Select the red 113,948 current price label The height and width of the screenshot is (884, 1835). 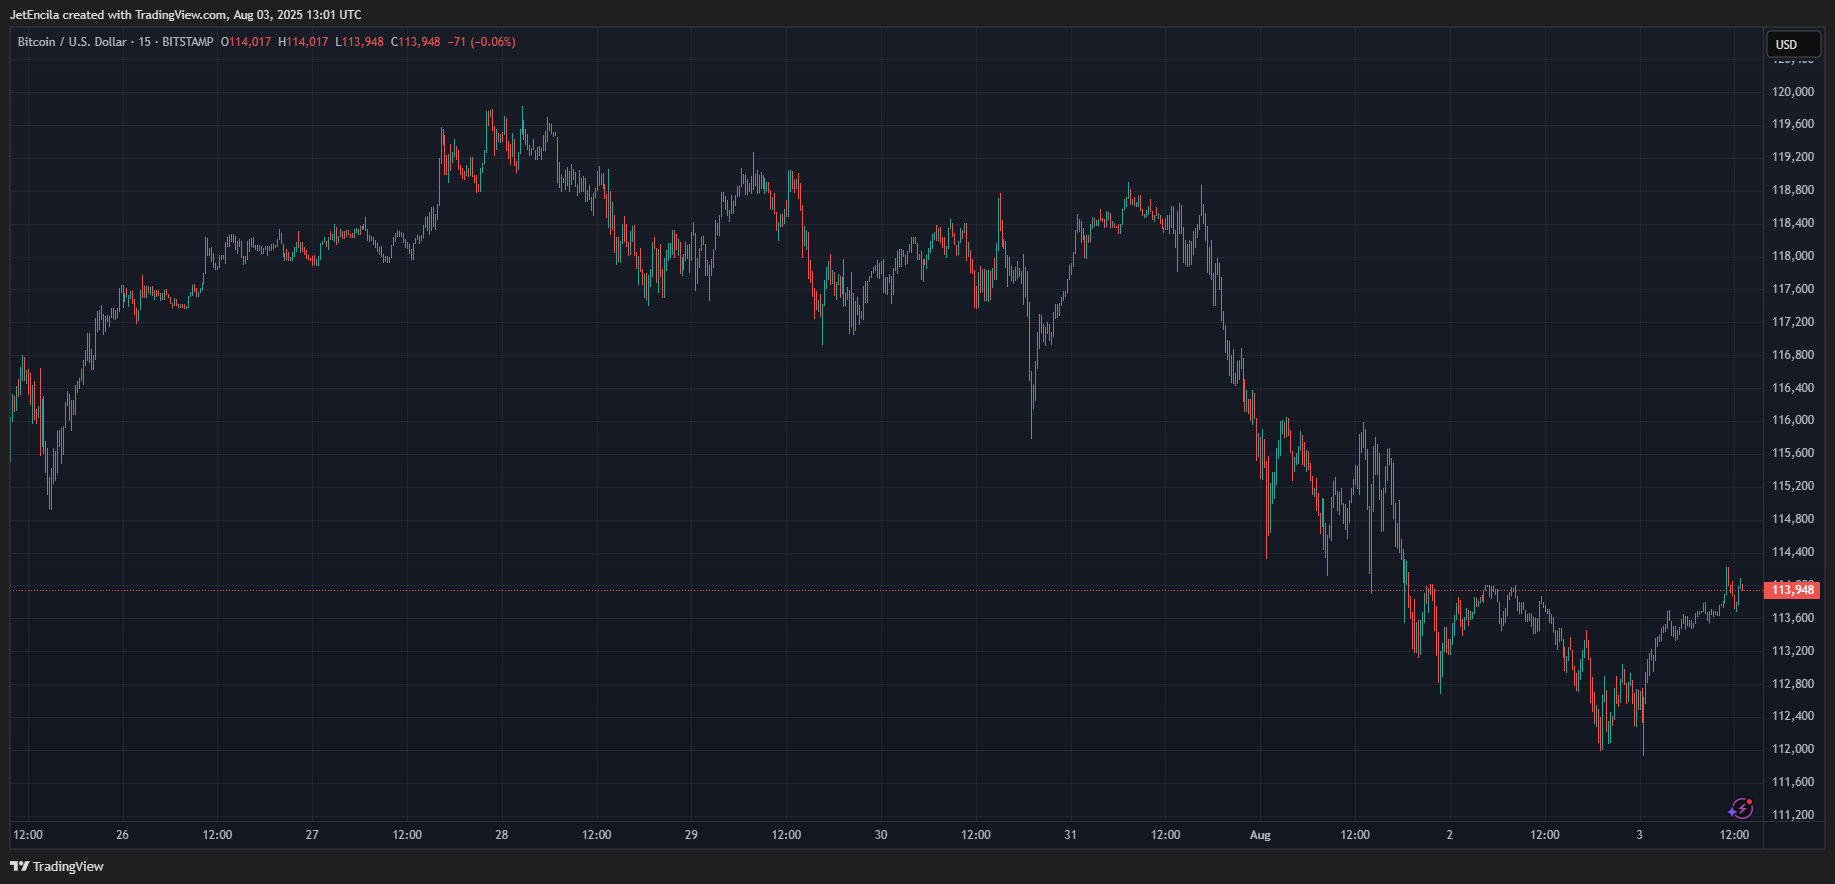(1792, 590)
